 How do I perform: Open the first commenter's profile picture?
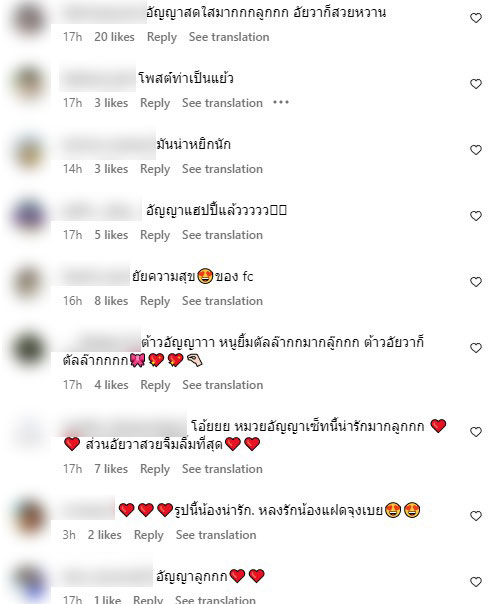pyautogui.click(x=29, y=18)
